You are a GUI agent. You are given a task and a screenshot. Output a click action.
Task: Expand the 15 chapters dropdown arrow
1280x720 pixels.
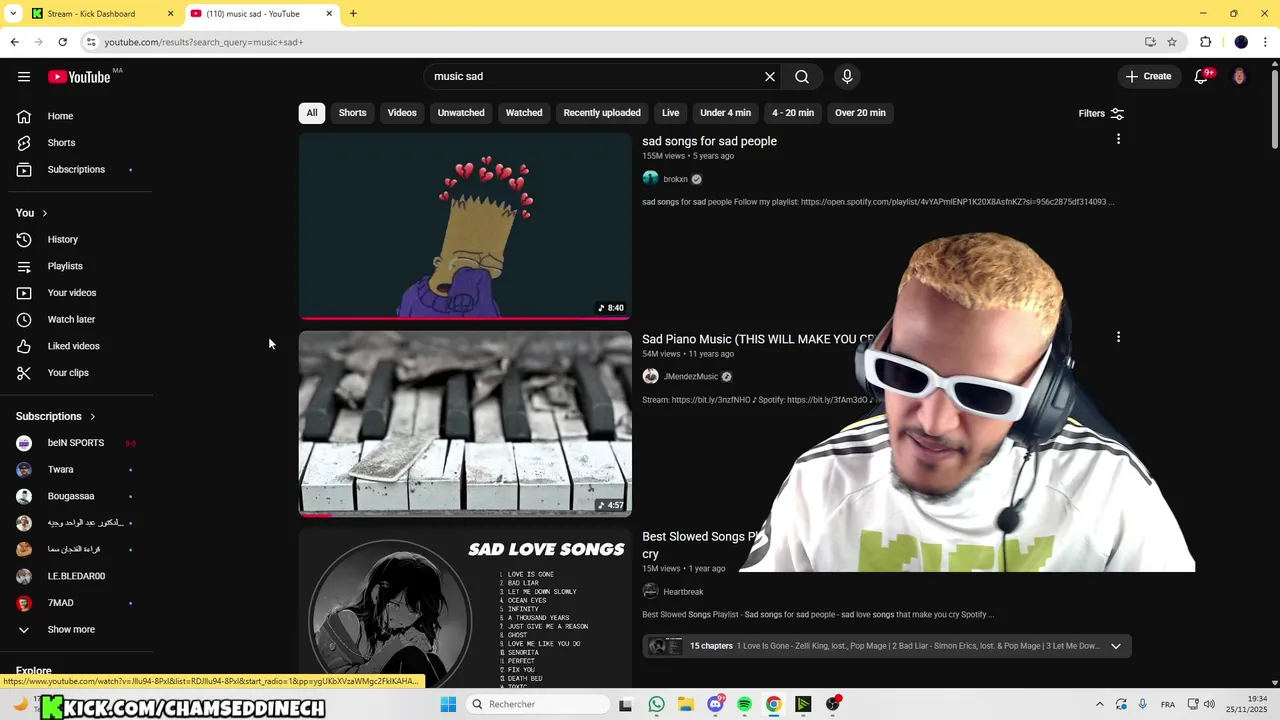[x=1116, y=646]
